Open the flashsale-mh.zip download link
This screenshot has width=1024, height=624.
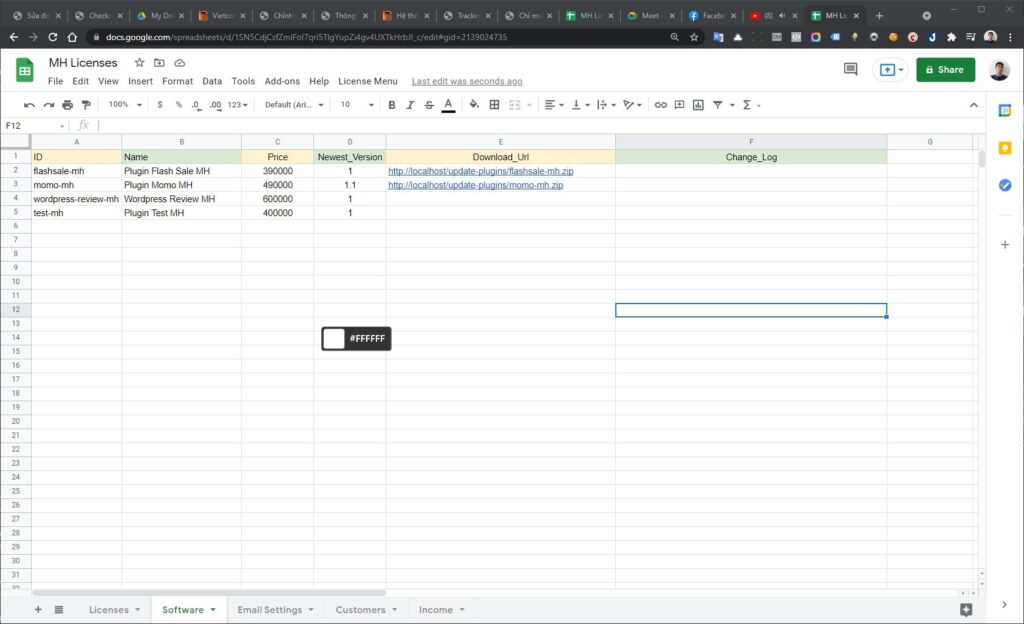480,171
